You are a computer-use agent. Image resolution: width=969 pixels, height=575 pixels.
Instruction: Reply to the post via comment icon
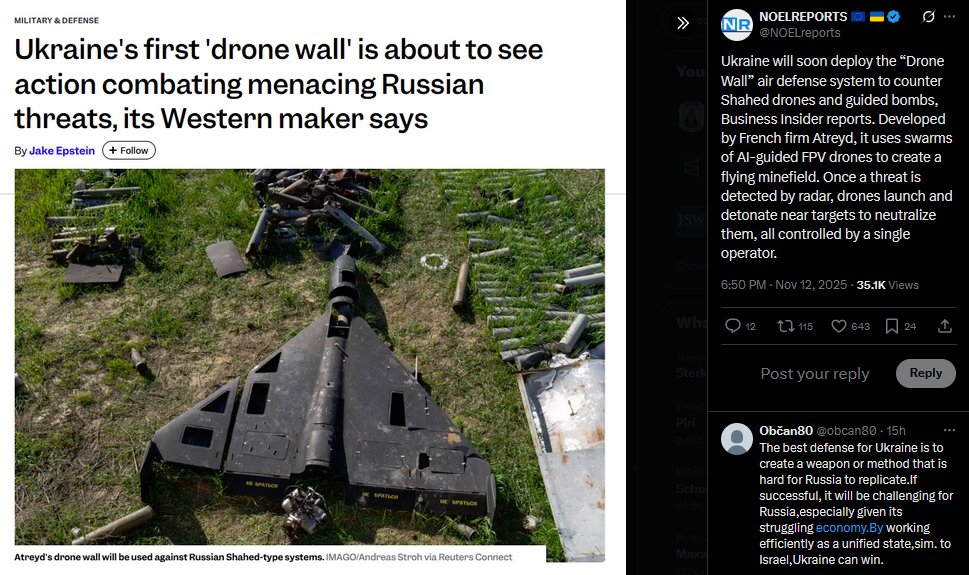(x=733, y=326)
